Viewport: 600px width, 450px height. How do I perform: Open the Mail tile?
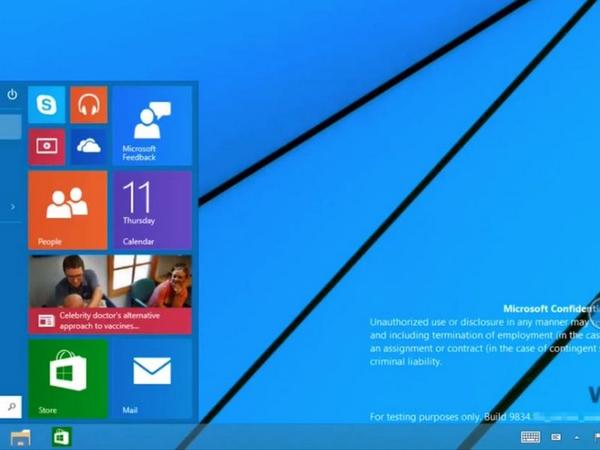[x=152, y=379]
